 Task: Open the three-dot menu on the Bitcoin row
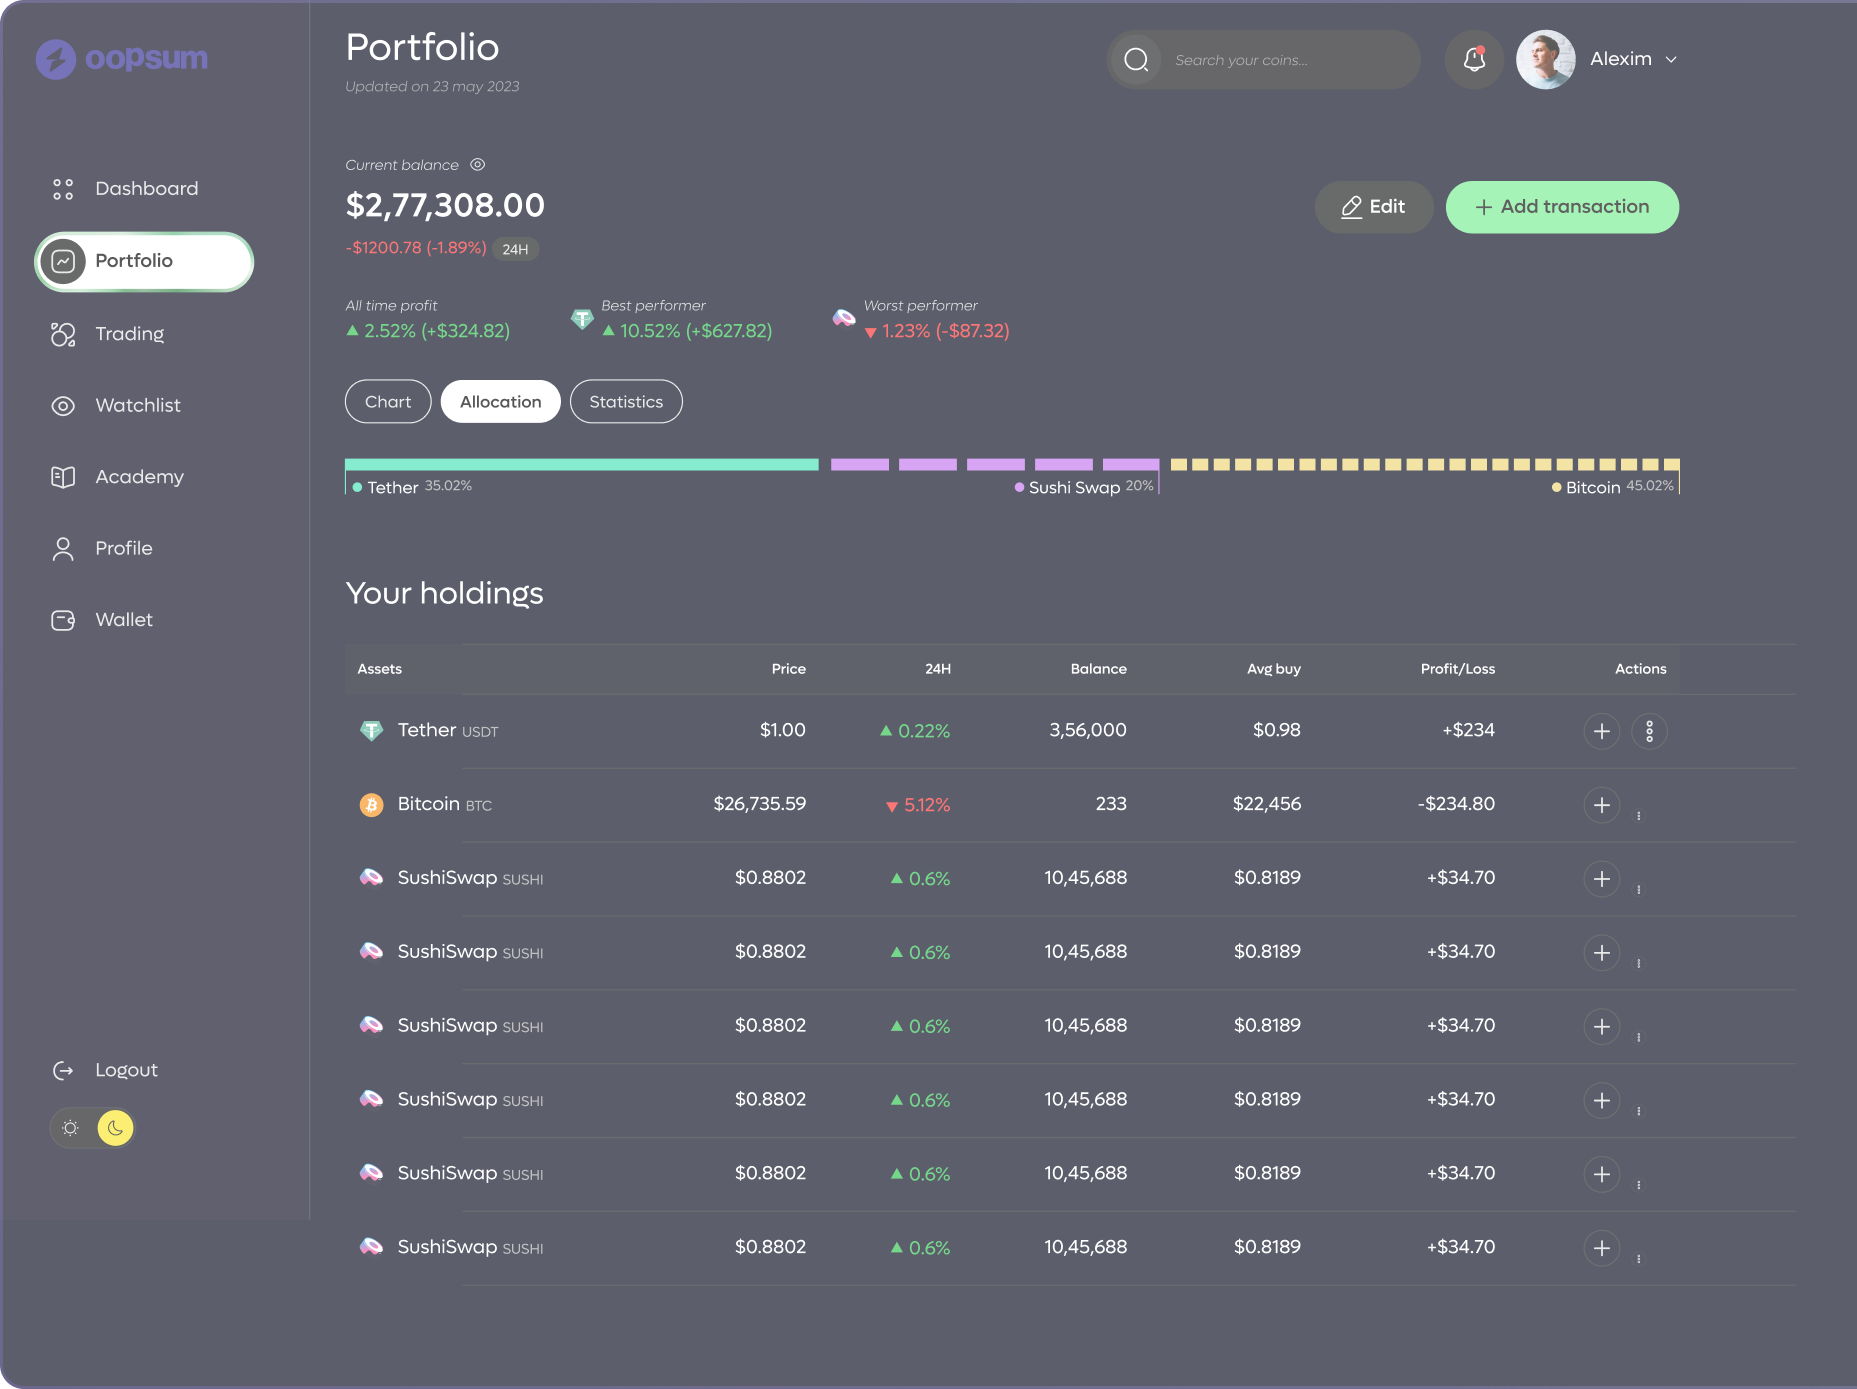point(1638,815)
